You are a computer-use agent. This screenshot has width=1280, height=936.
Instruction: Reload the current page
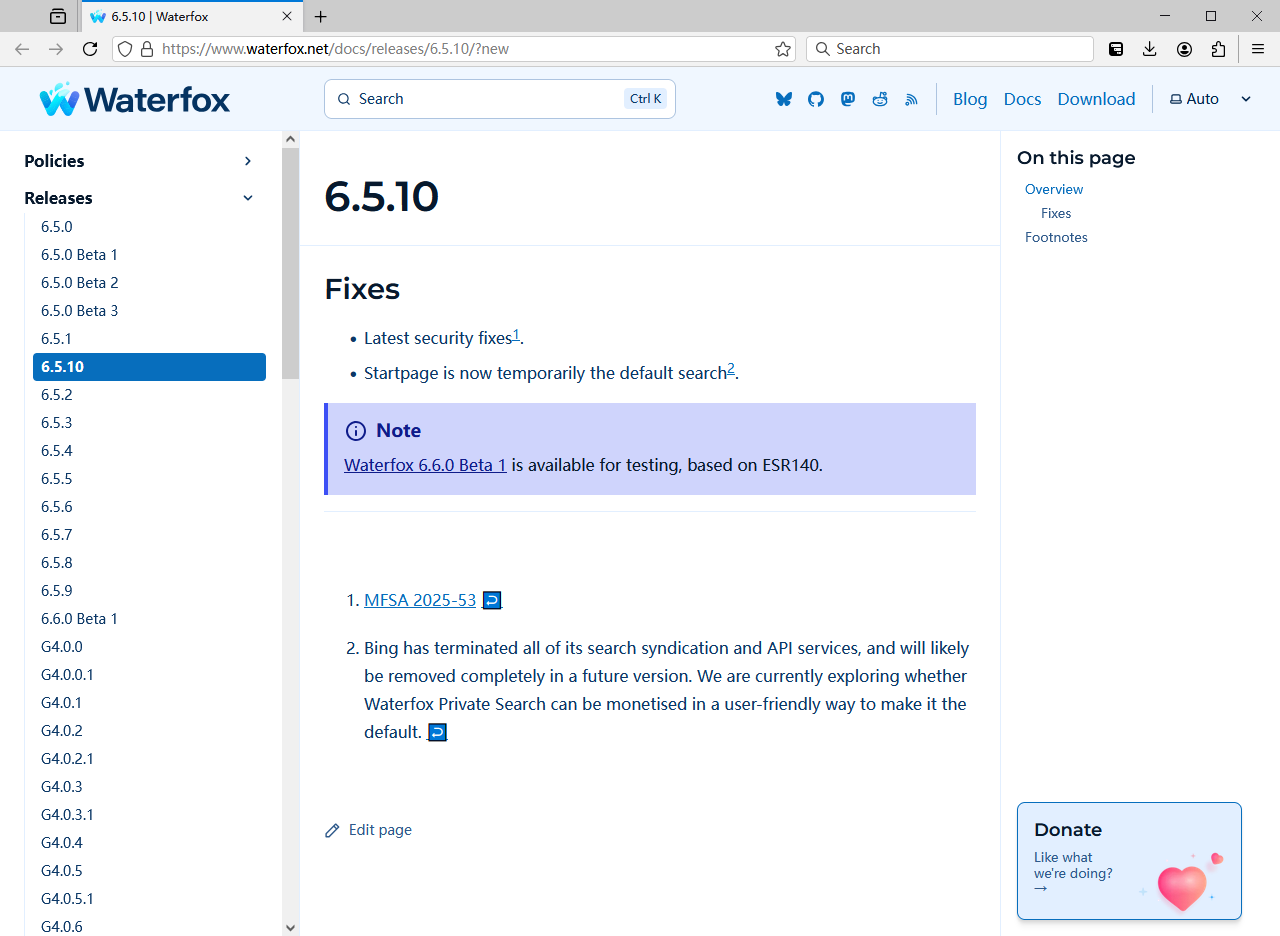90,49
